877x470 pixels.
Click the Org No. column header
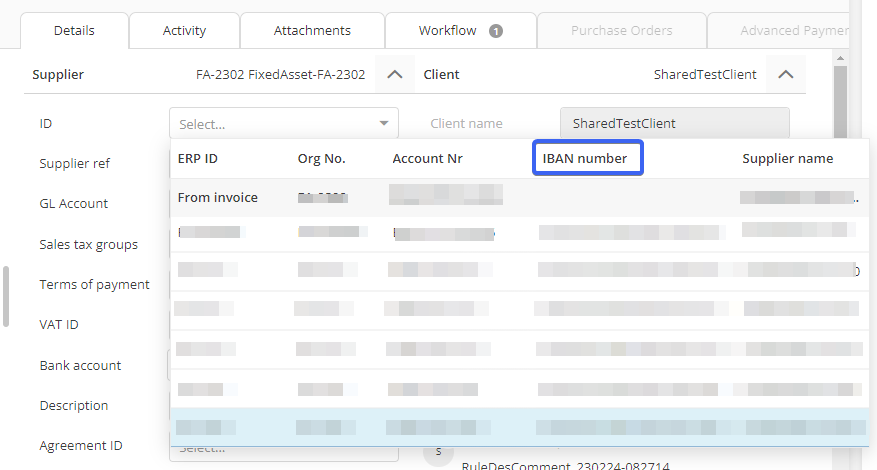click(x=321, y=158)
